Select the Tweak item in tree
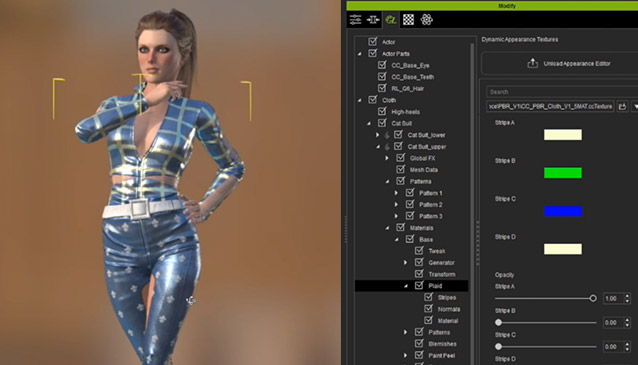Viewport: 638px width, 365px height. (437, 251)
